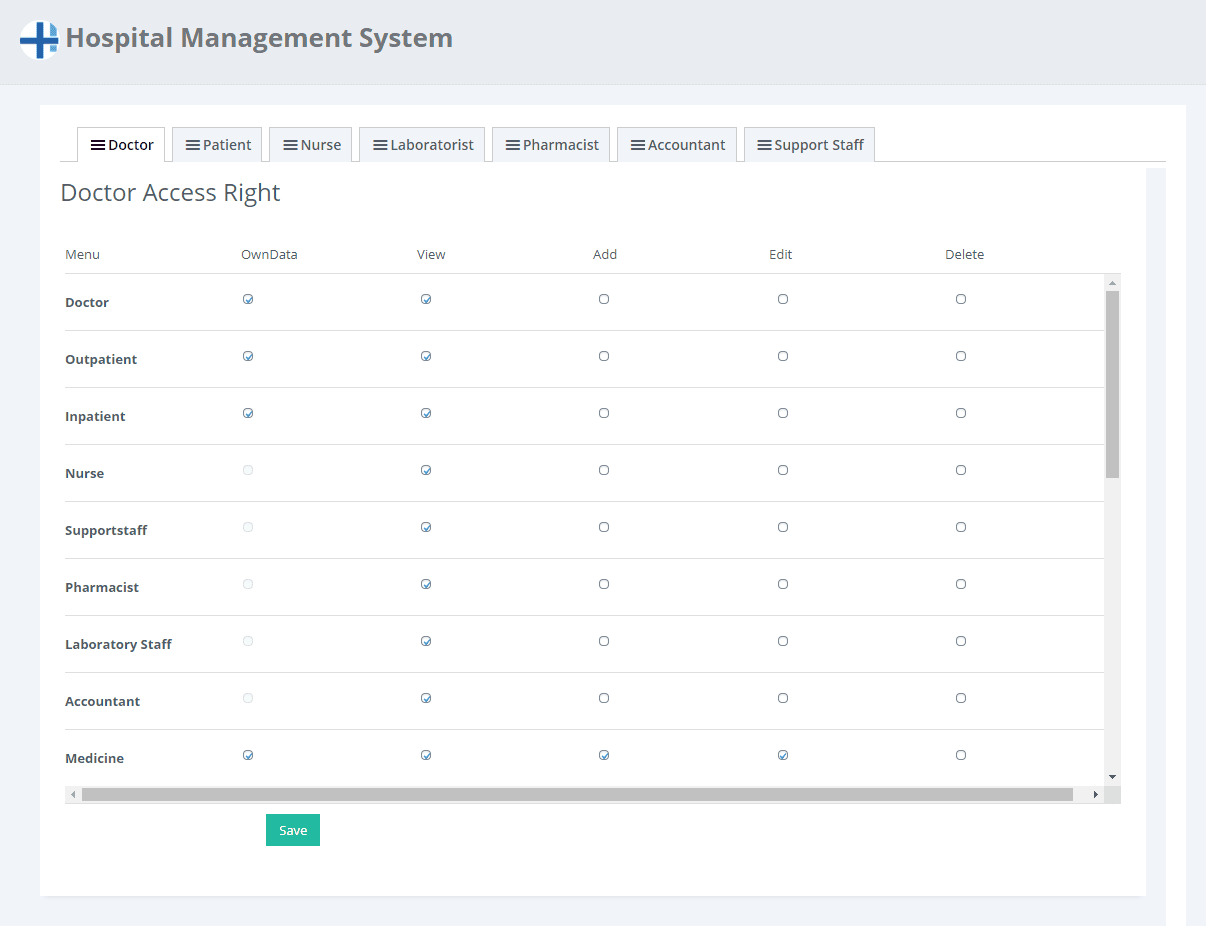Uncheck View permission for Nurse row
Image resolution: width=1206 pixels, height=926 pixels.
click(426, 470)
